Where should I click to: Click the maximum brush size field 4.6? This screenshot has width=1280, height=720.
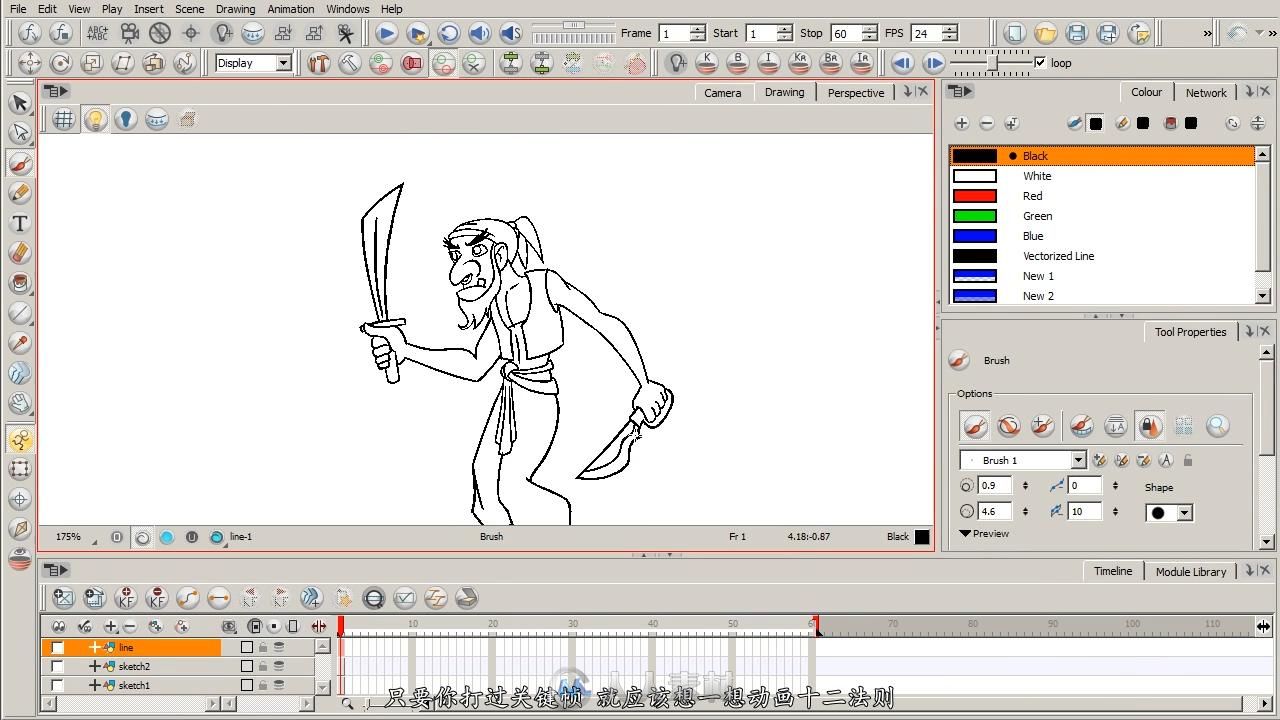point(996,511)
